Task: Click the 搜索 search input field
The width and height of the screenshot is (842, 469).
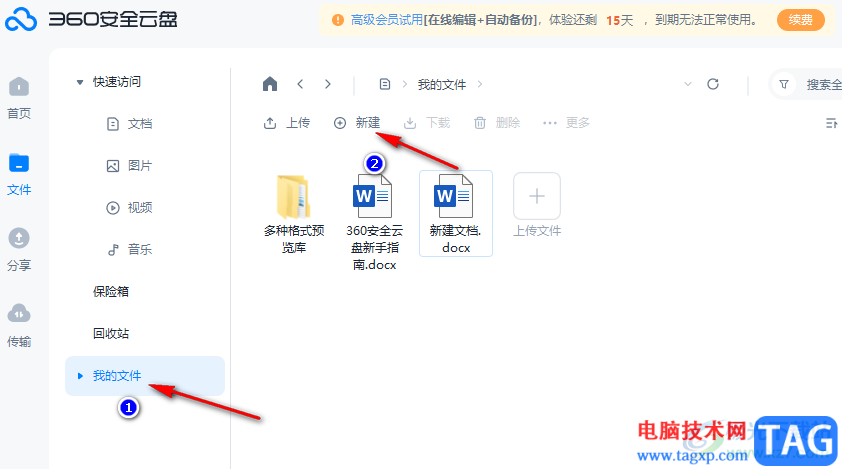Action: click(x=823, y=84)
